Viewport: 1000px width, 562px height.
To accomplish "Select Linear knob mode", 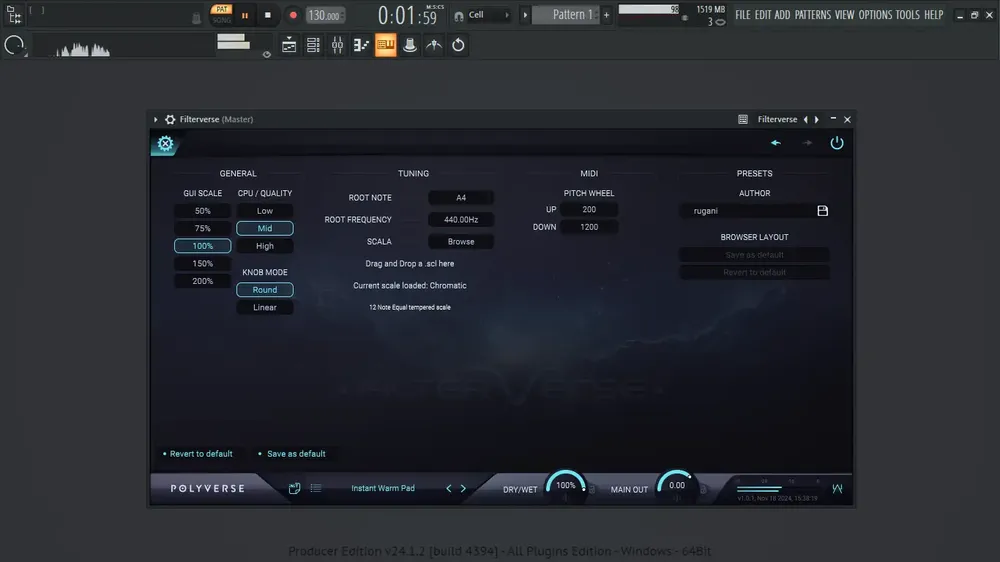I will 265,307.
